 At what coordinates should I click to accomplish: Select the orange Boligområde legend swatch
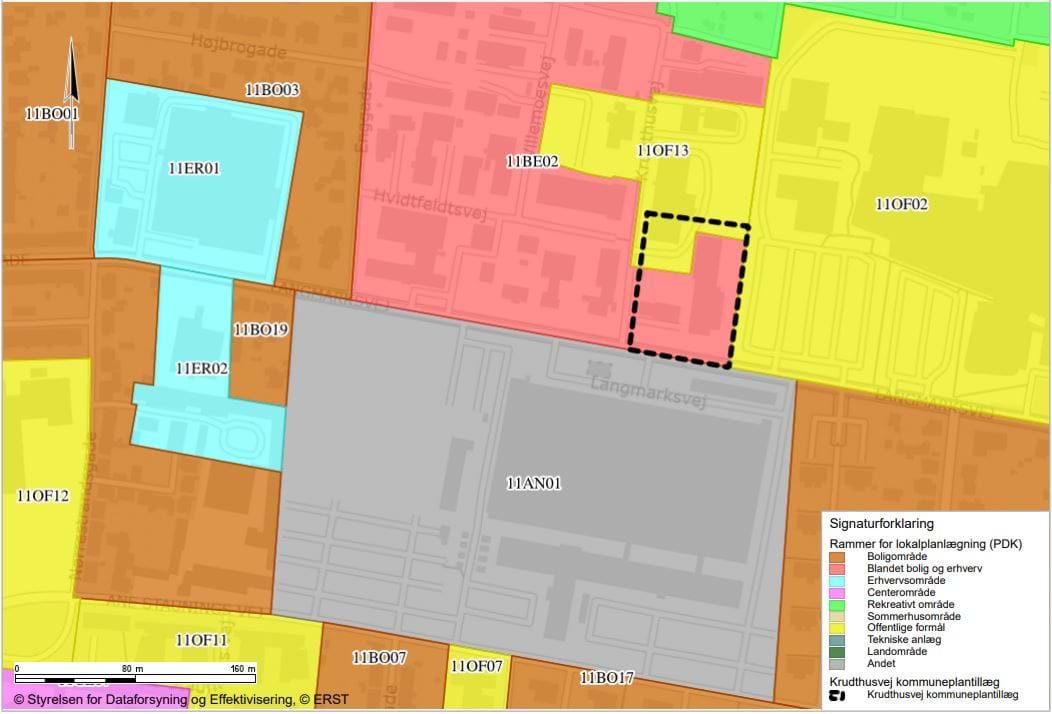click(x=837, y=556)
